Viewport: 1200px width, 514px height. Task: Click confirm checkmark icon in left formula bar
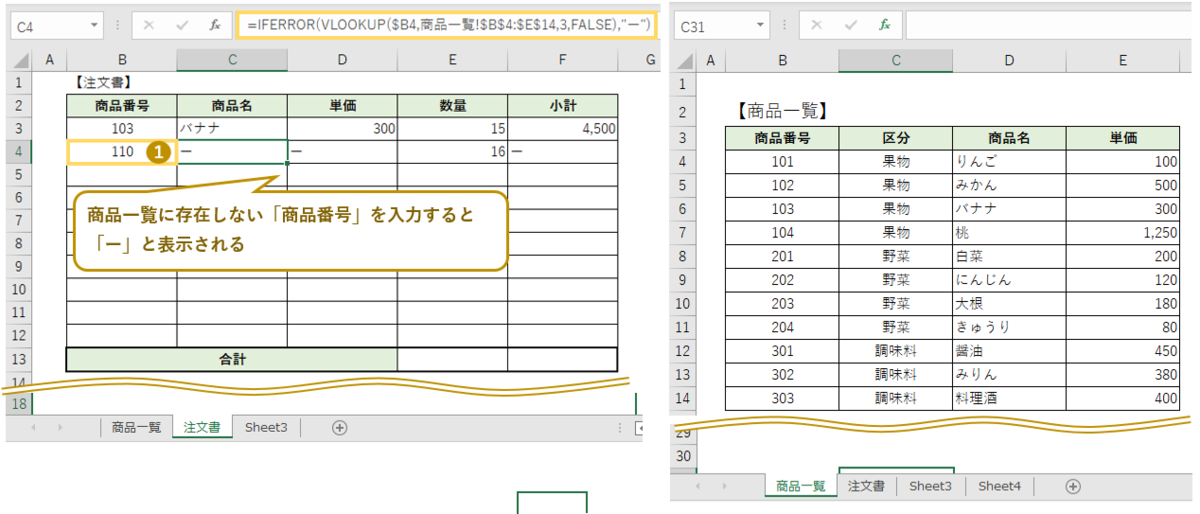tap(182, 26)
